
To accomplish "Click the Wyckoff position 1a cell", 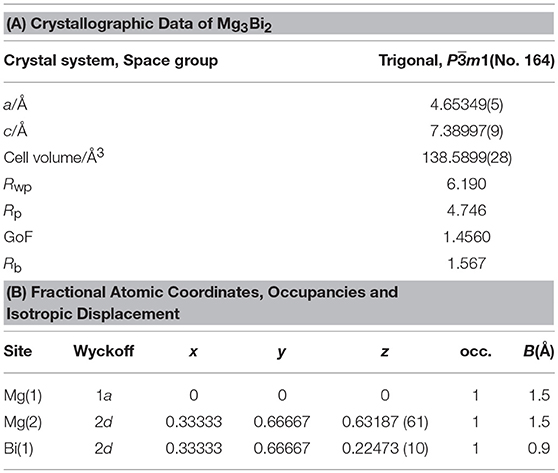I will [x=104, y=396].
